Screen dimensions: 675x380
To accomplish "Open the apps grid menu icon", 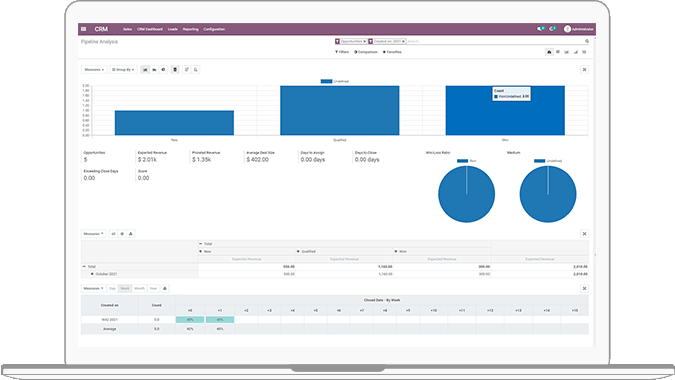I will pos(84,29).
